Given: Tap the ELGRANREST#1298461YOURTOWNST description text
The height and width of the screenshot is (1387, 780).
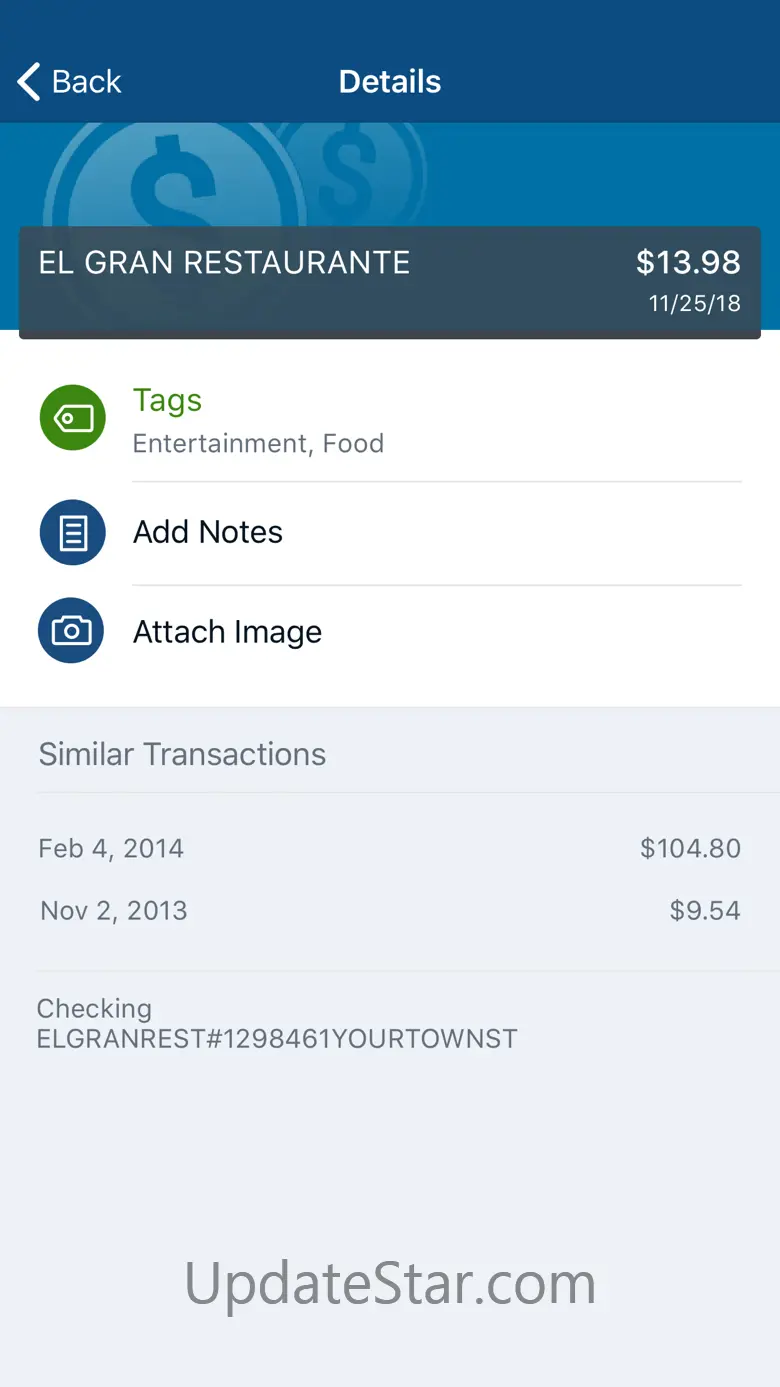Looking at the screenshot, I should (277, 1039).
